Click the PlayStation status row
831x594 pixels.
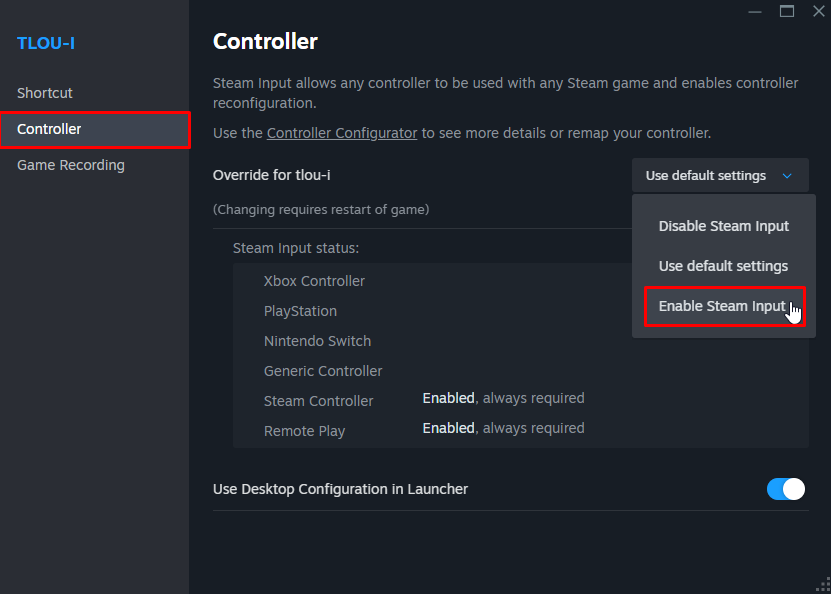(300, 311)
